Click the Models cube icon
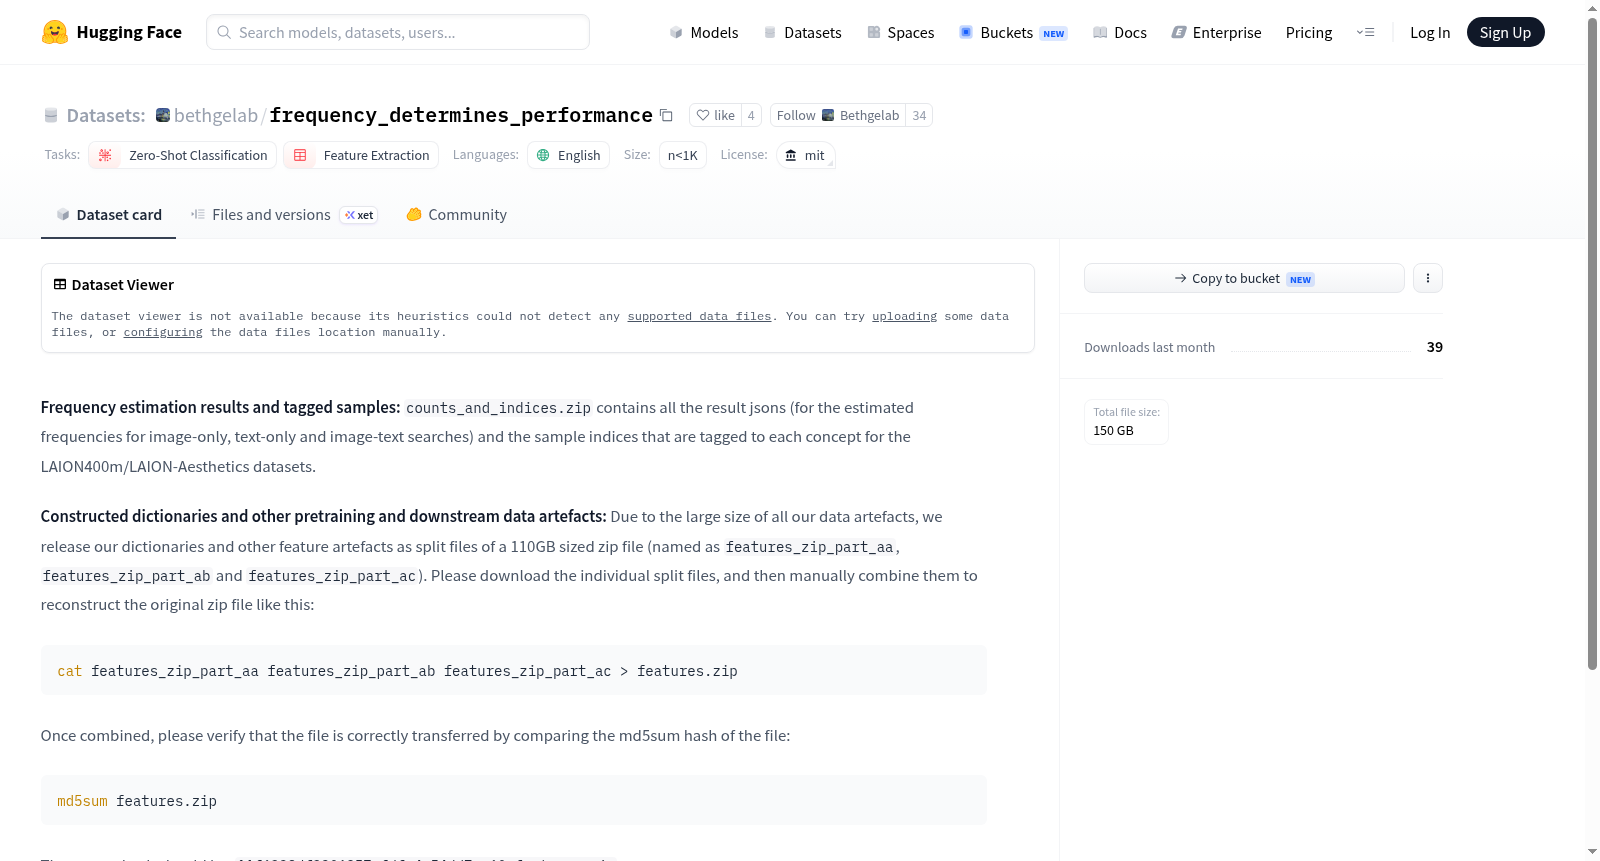Image resolution: width=1600 pixels, height=861 pixels. (x=676, y=32)
